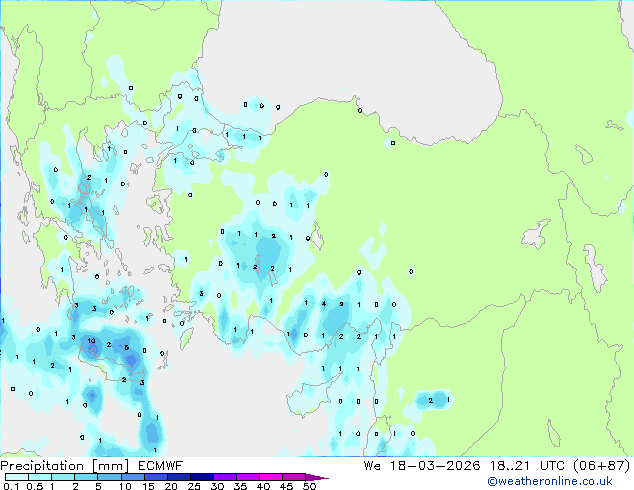Click the date text '18-03-2026'
Image resolution: width=634 pixels, height=490 pixels.
[435, 466]
